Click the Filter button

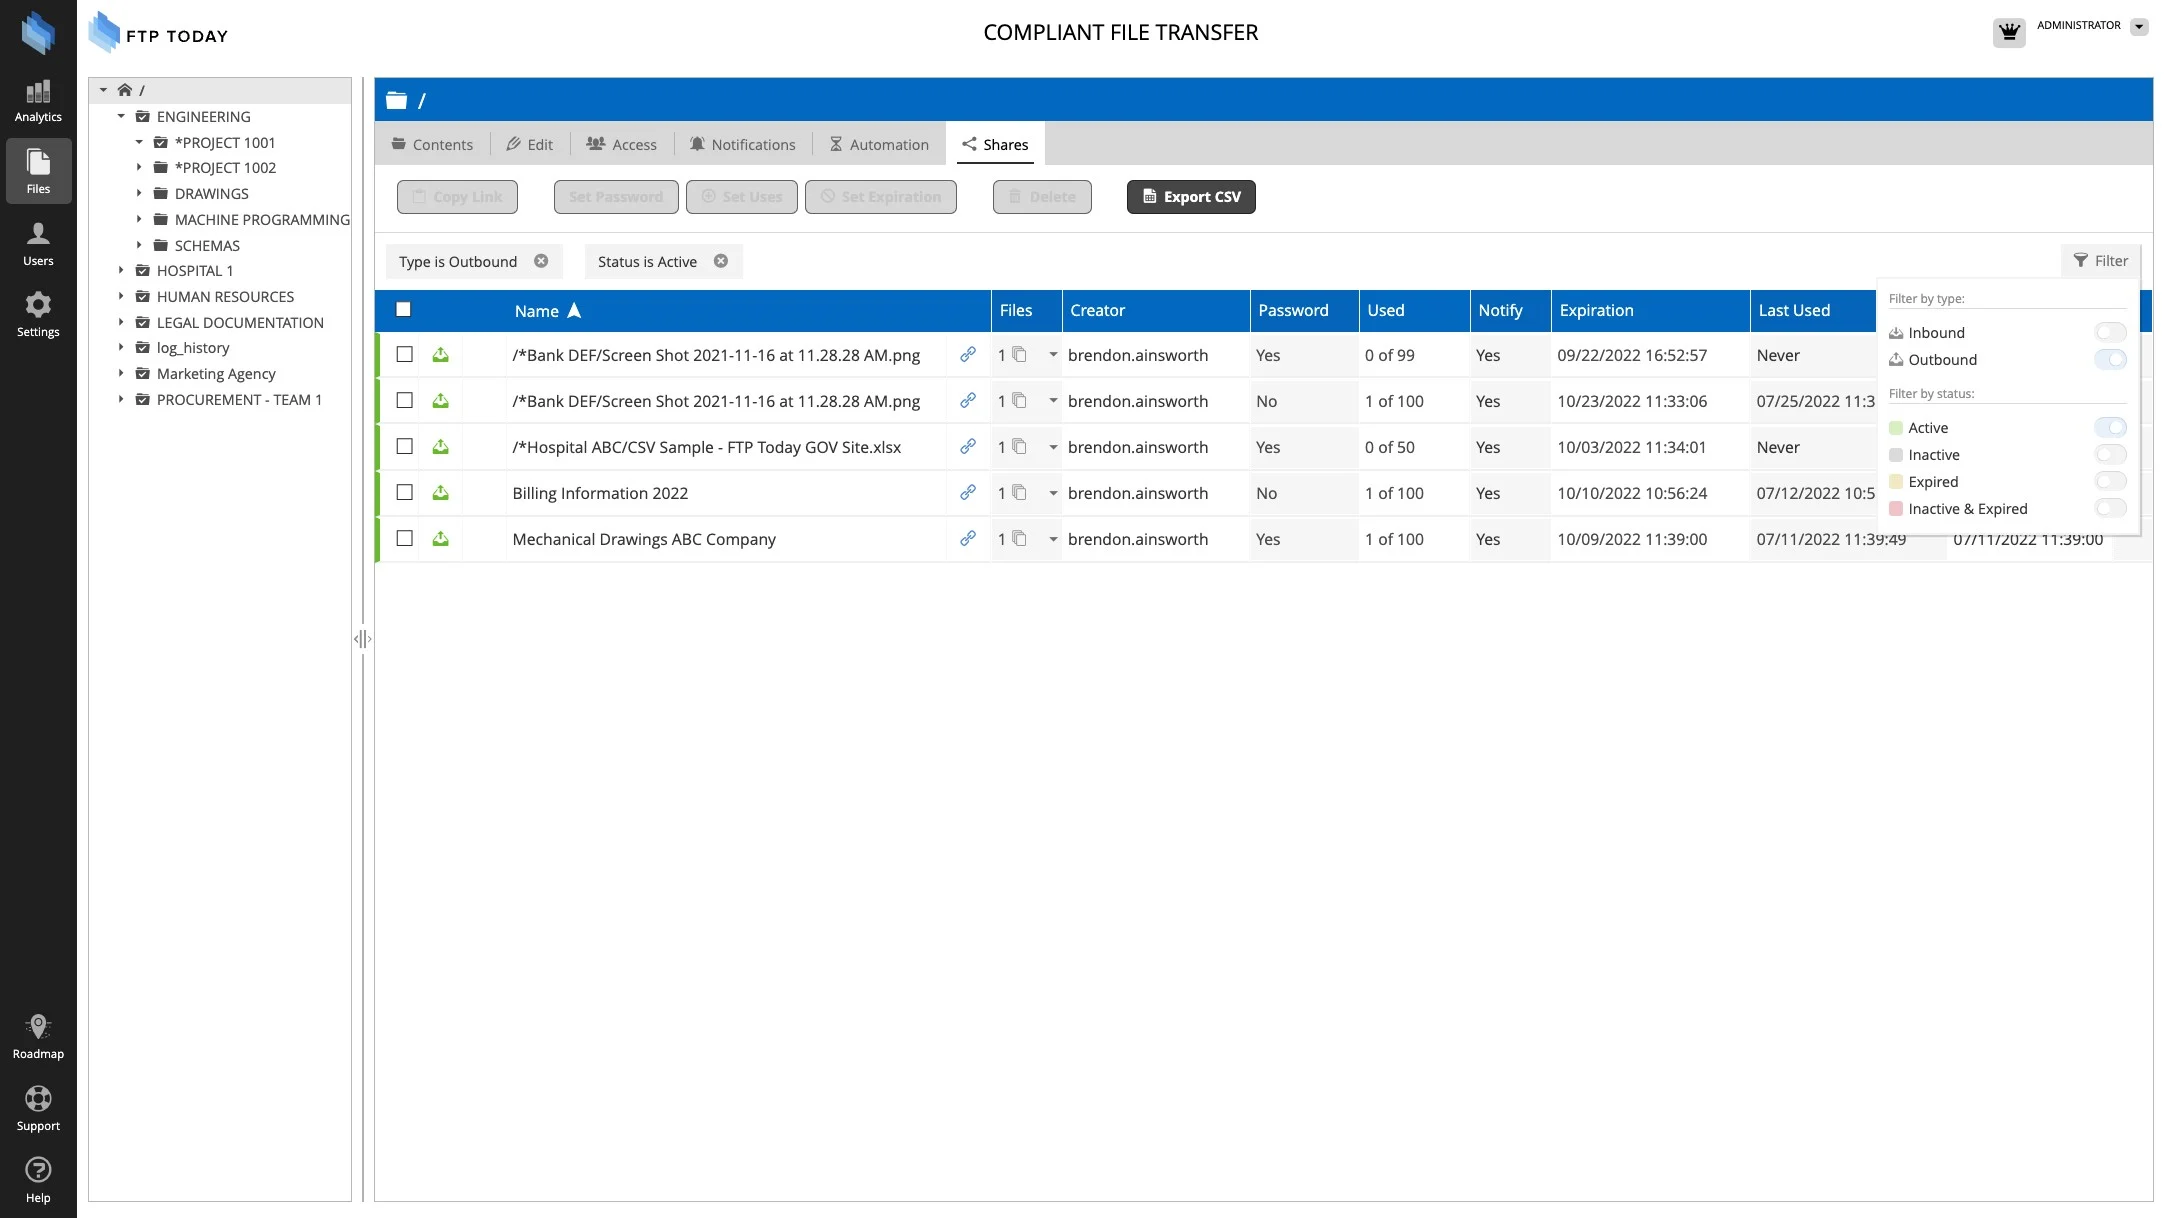pos(2100,261)
